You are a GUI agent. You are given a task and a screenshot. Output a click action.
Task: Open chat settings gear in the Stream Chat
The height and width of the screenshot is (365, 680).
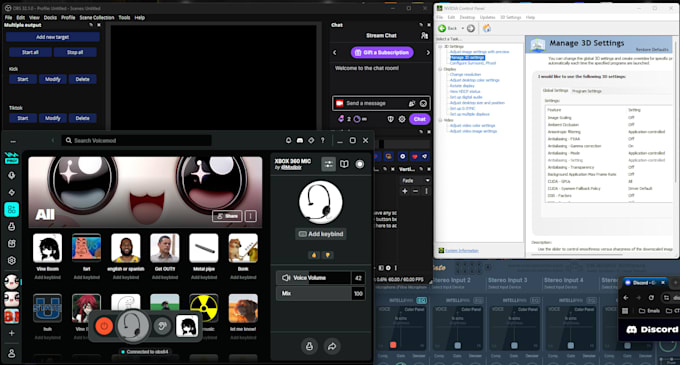(402, 119)
